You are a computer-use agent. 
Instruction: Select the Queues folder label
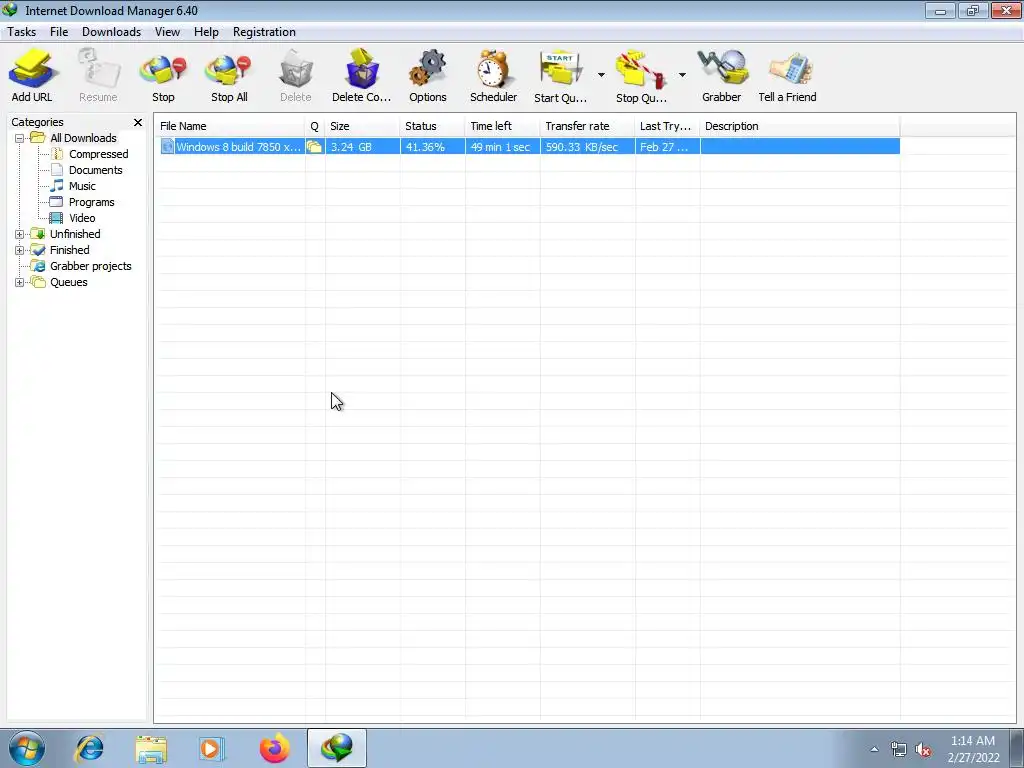click(x=69, y=282)
